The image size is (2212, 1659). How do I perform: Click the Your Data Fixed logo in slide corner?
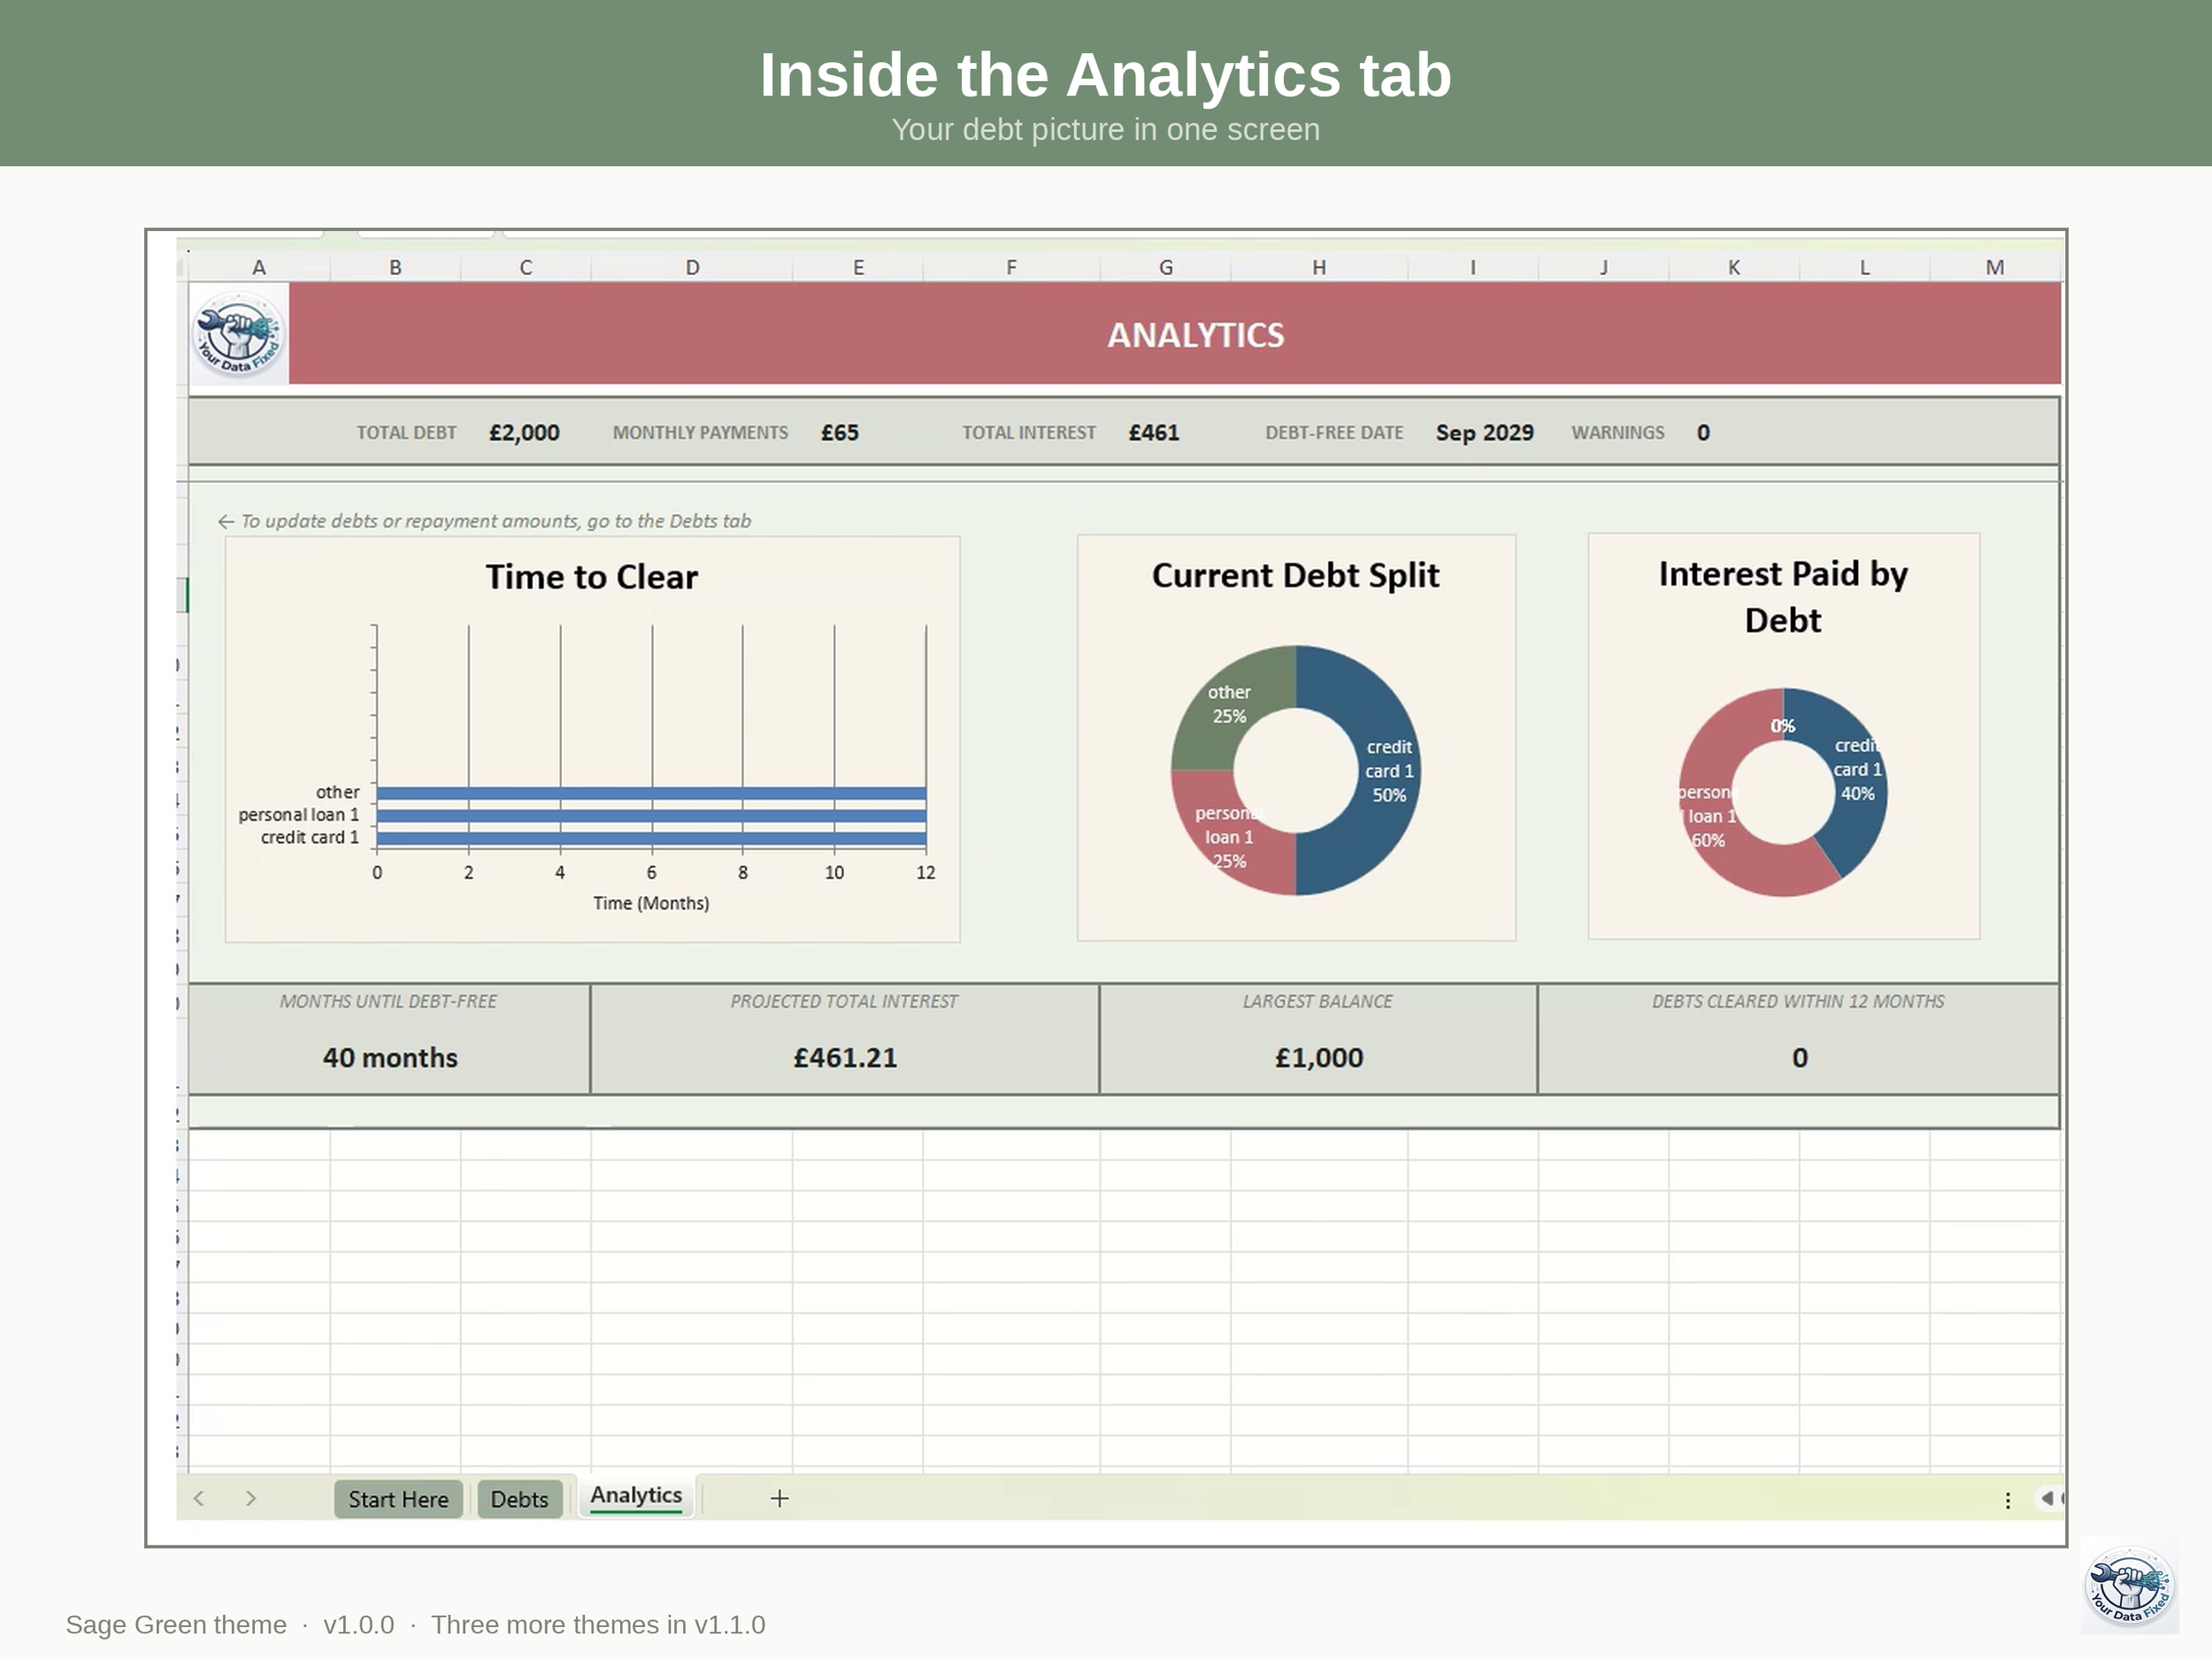click(x=2130, y=1586)
